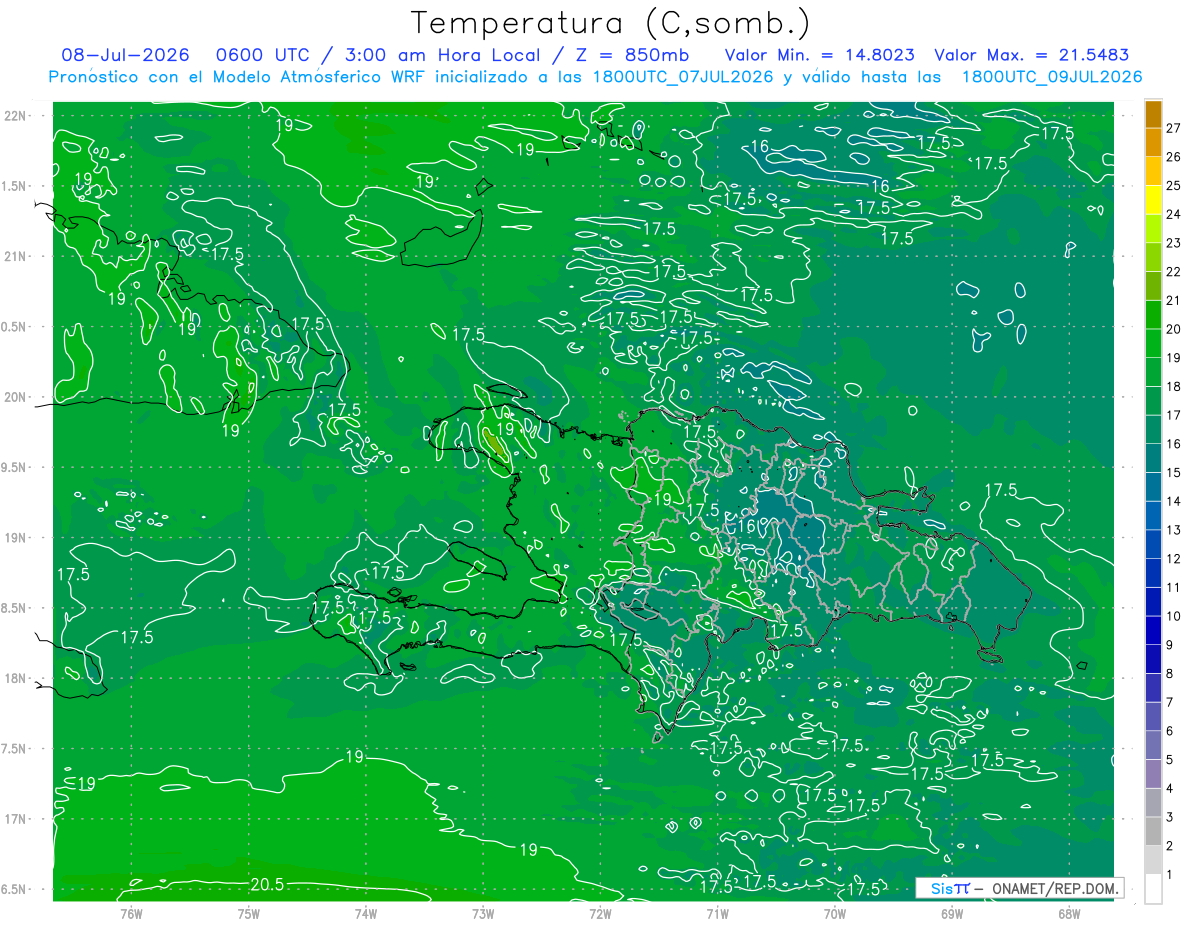Screen dimensions: 1200x927
Task: Click the "8.5N" latitude axis label
Action: pyautogui.click(x=14, y=608)
